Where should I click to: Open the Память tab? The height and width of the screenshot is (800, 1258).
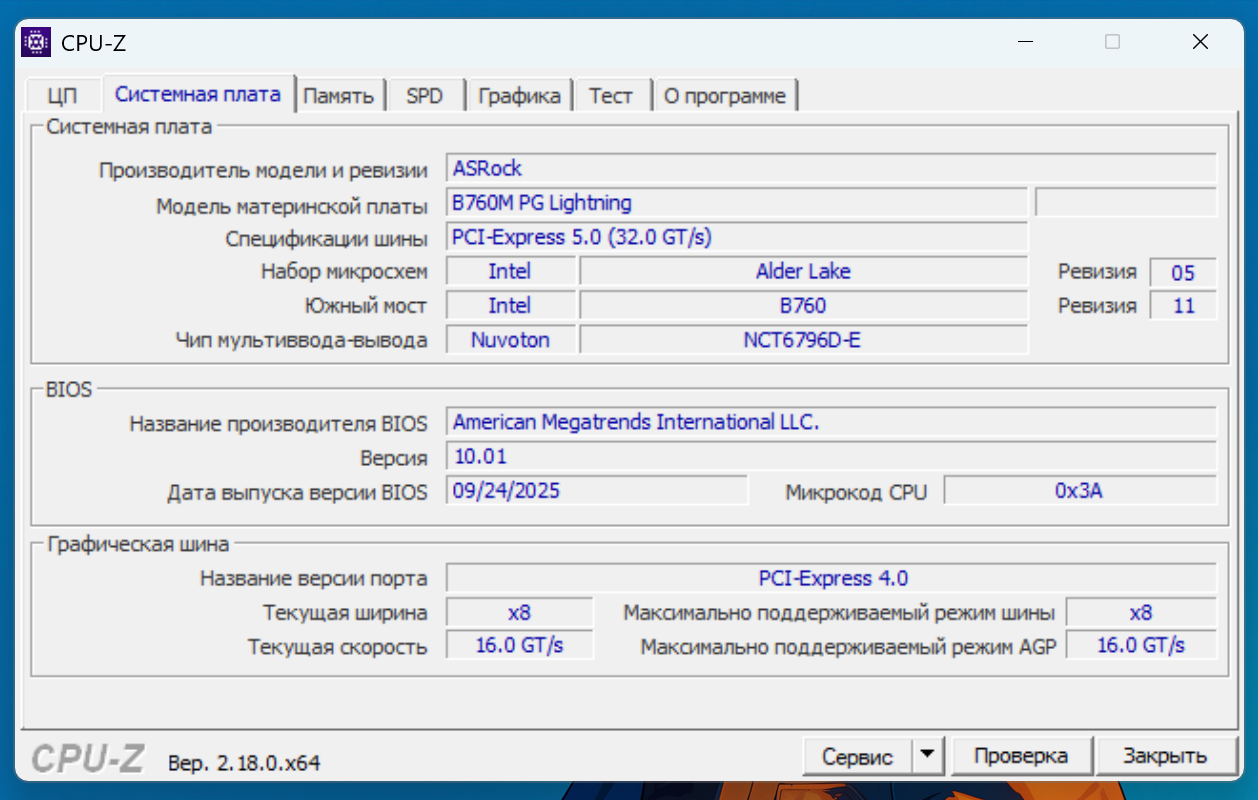[x=339, y=96]
